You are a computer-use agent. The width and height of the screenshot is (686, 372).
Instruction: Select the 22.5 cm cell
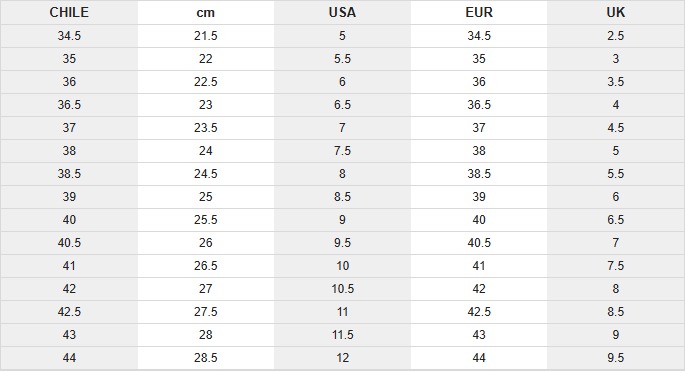(x=206, y=82)
